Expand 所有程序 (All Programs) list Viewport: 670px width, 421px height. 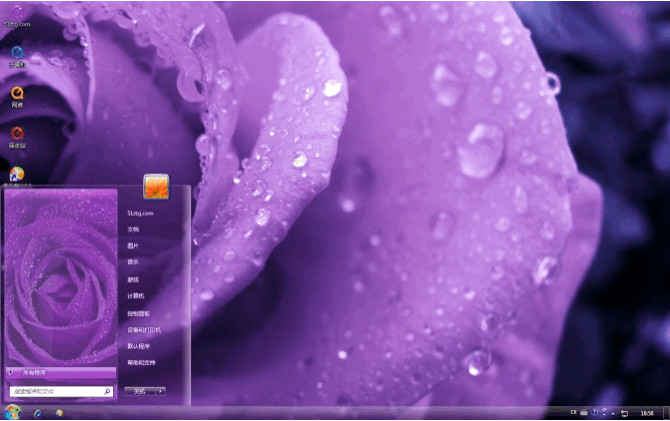[x=61, y=373]
